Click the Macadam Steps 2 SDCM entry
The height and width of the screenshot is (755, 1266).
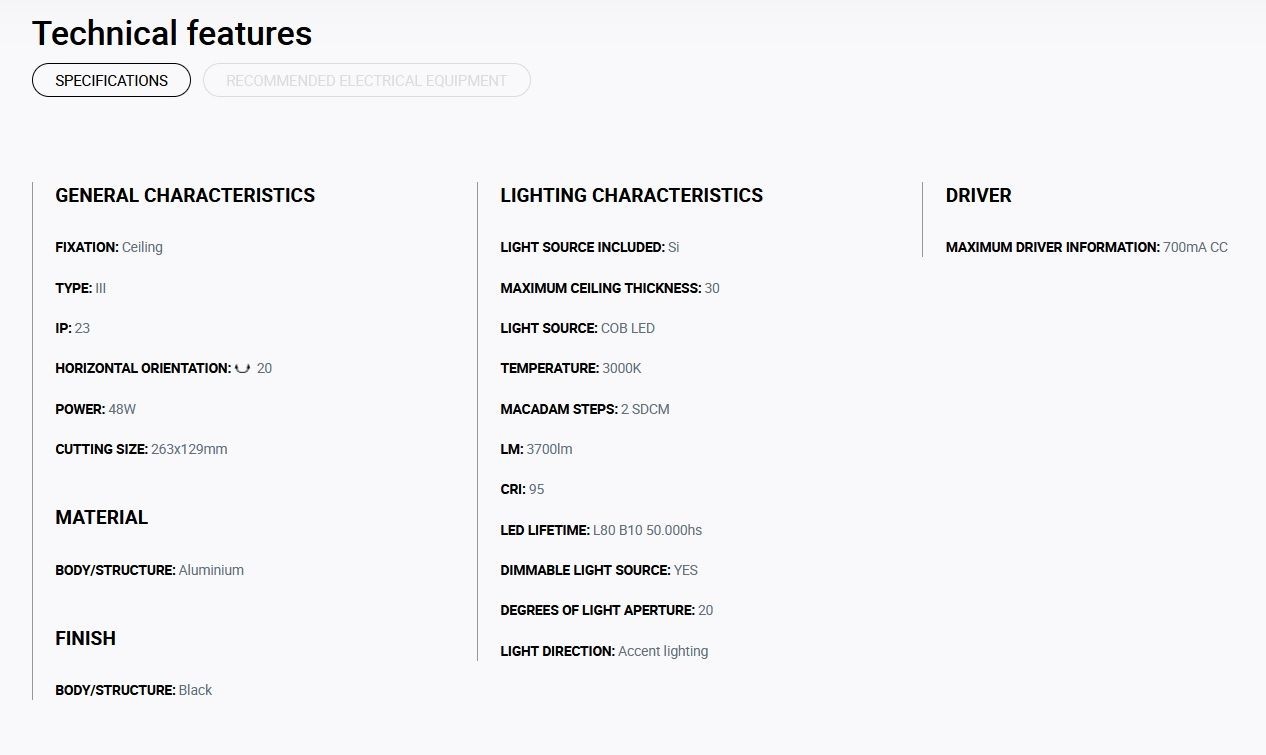[x=585, y=409]
